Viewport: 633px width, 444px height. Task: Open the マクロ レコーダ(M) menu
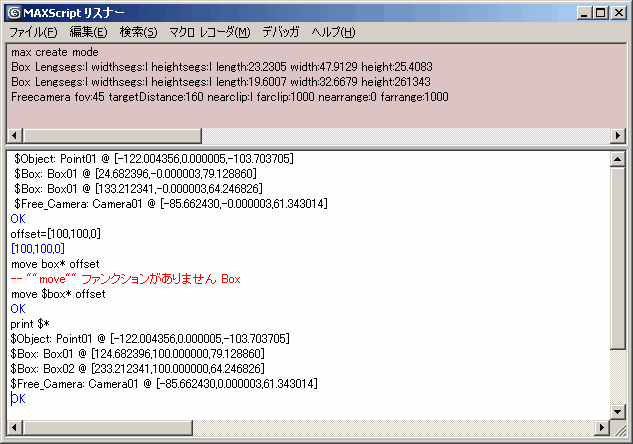click(210, 32)
